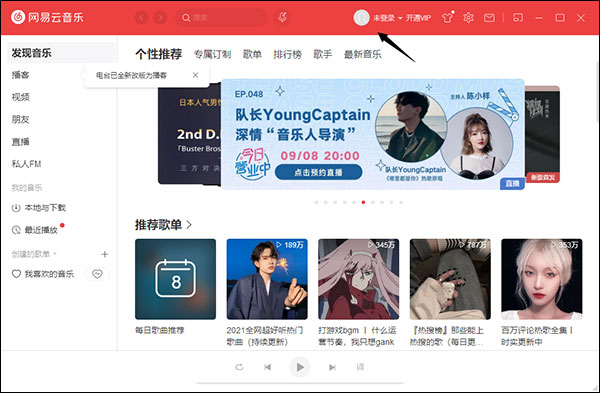Toggle the loop playback mode icon
This screenshot has width=600, height=393.
240,367
